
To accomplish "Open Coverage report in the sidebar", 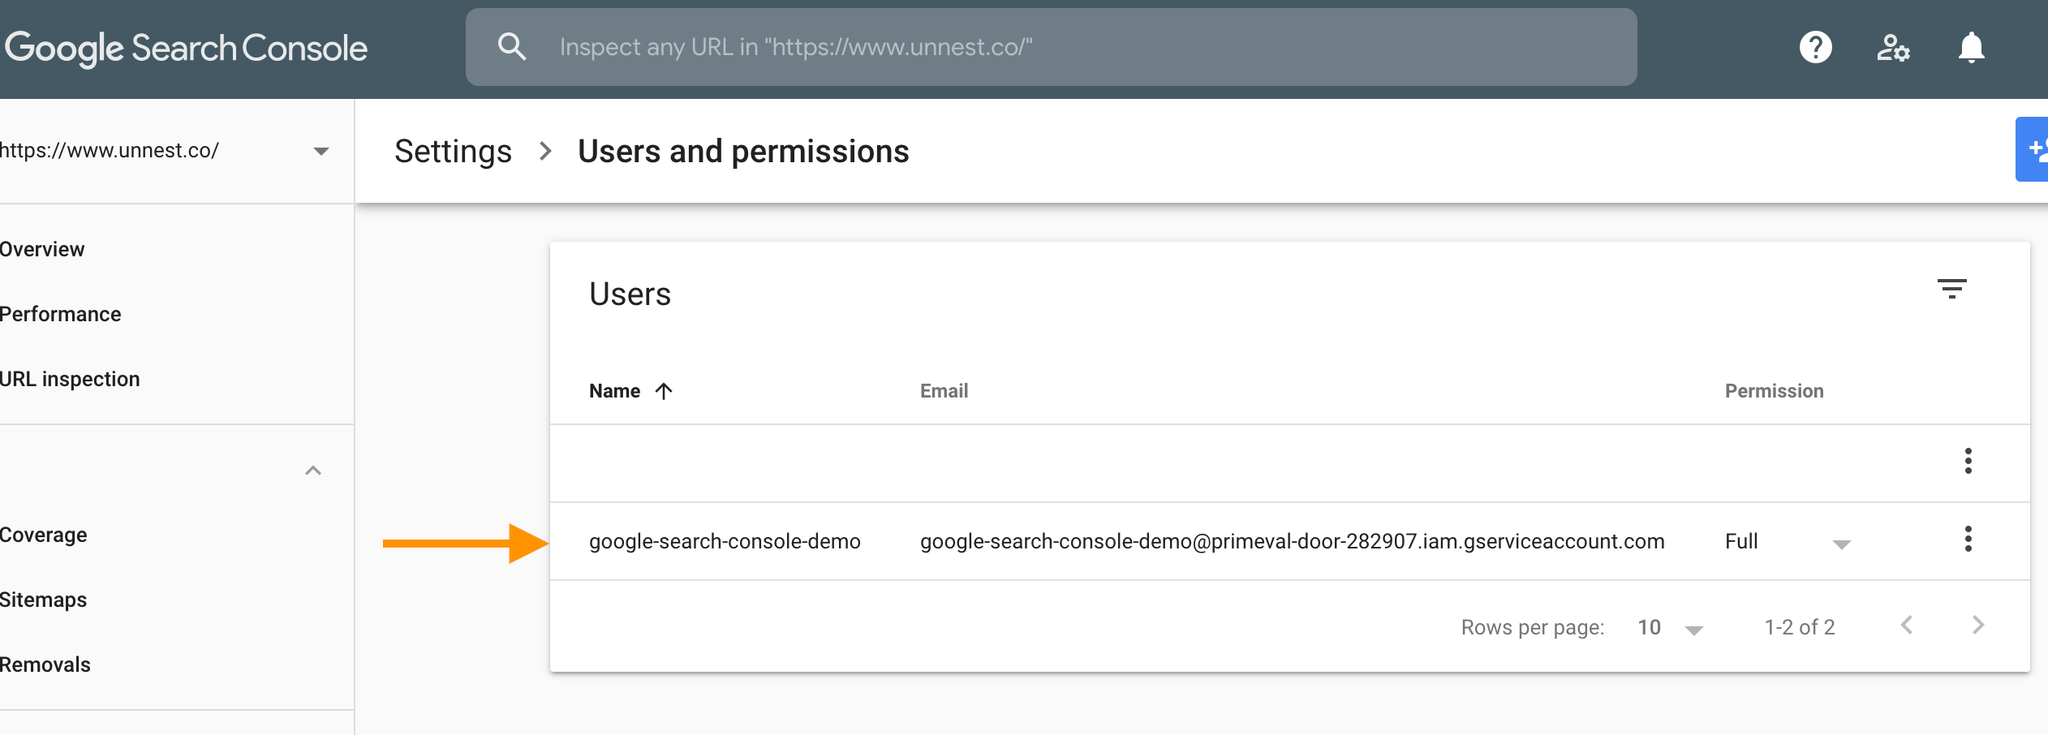I will tap(43, 535).
